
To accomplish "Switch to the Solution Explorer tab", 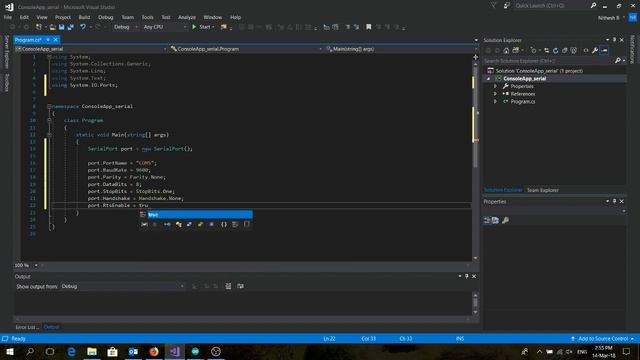I will 503,190.
